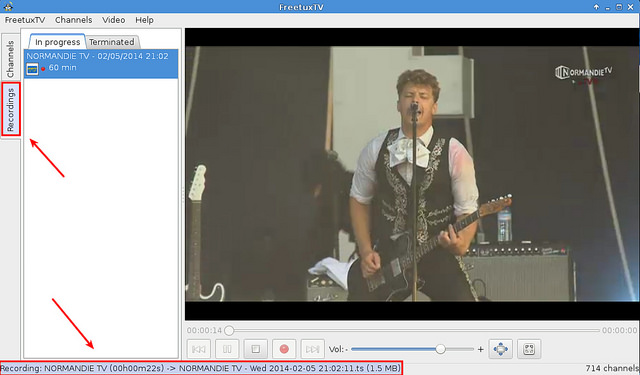Click the volume slider handle
Screen dimensions: 640x375
[x=440, y=349]
